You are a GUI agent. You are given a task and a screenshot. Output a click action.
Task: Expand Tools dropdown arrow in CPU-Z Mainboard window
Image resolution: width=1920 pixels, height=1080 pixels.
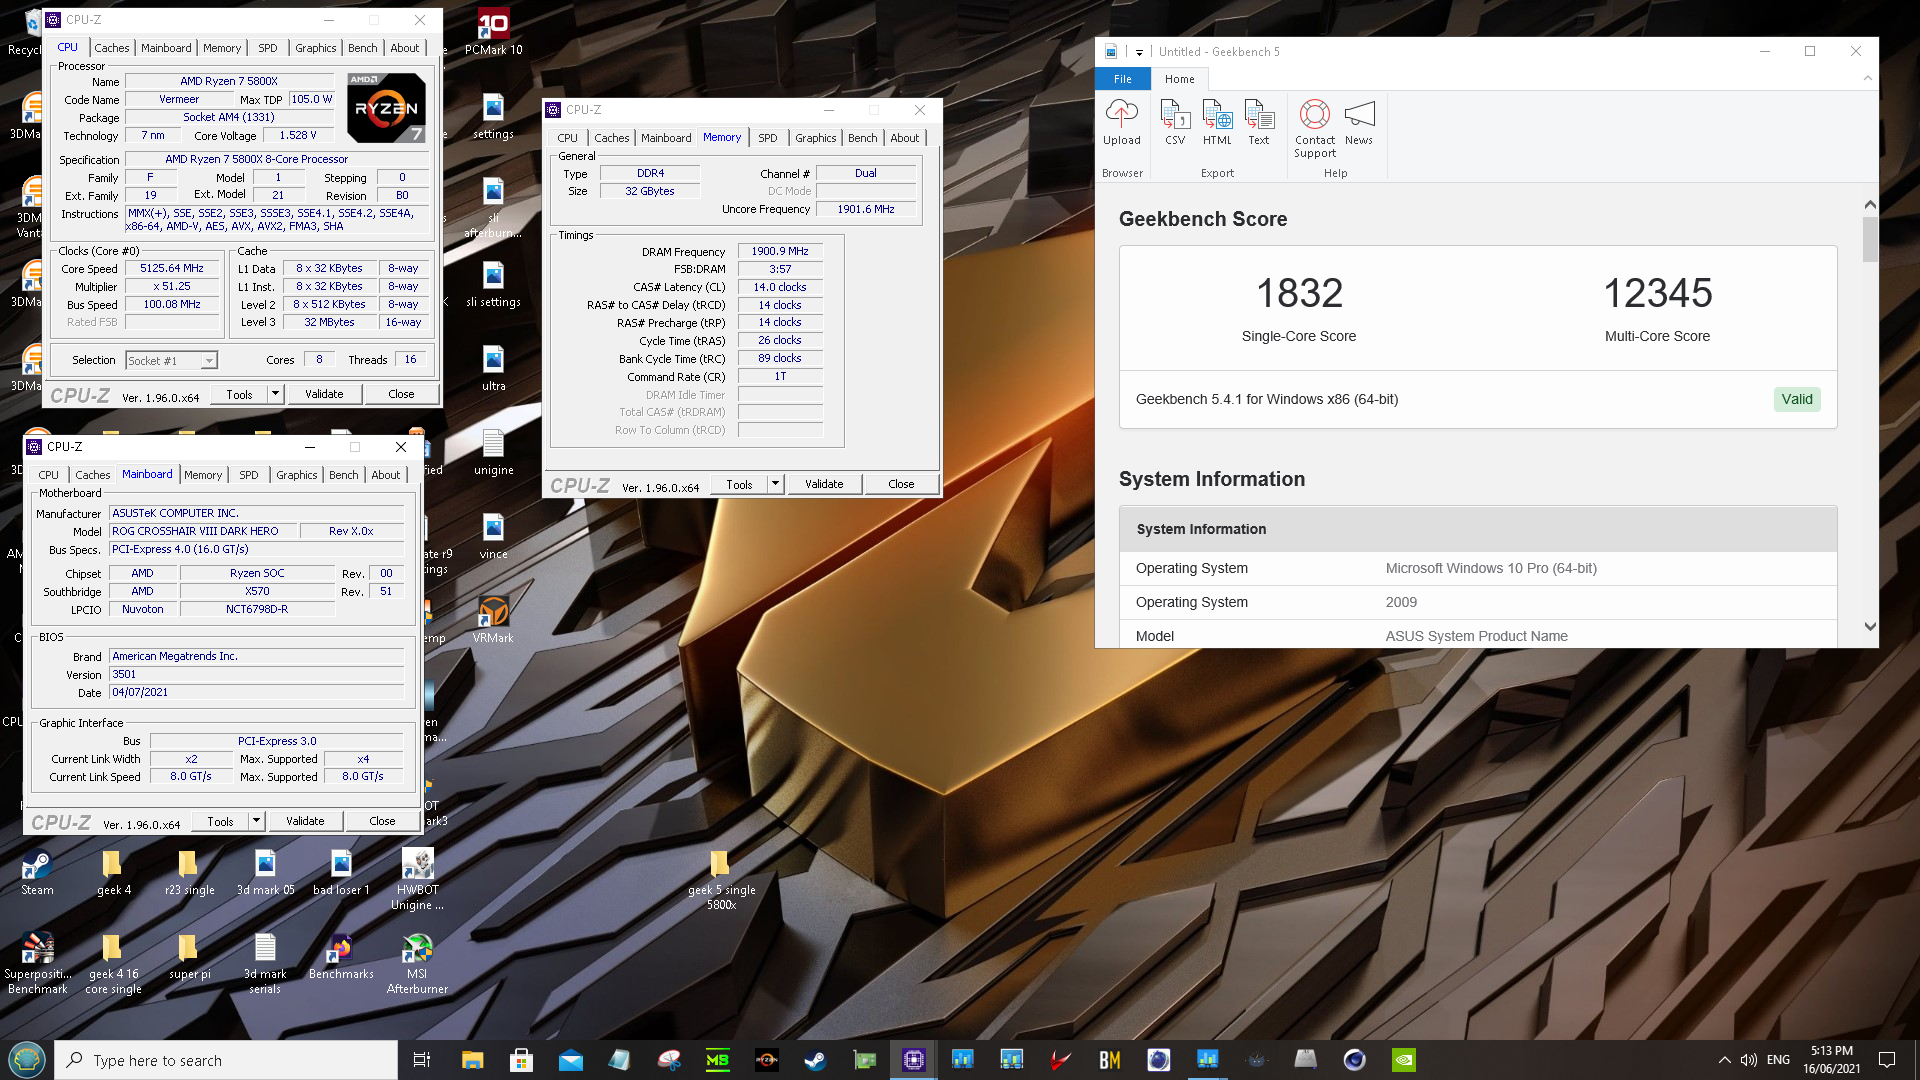pyautogui.click(x=256, y=821)
